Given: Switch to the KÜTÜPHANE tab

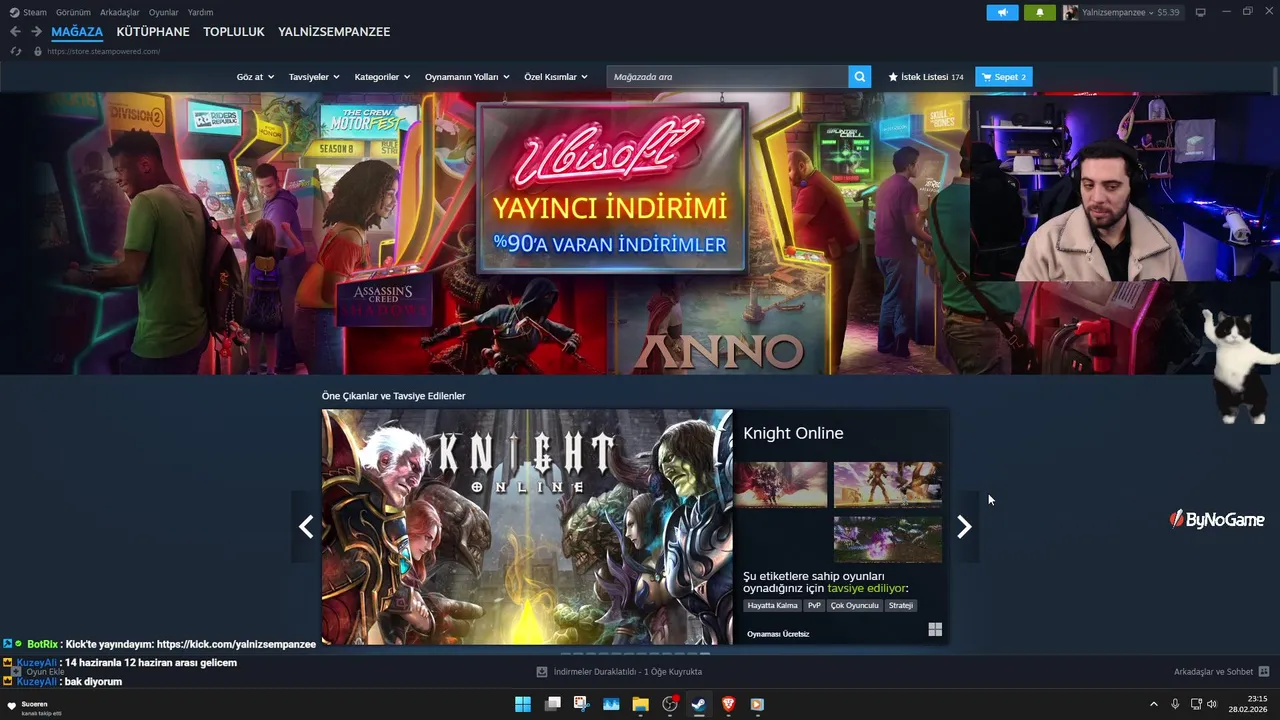Looking at the screenshot, I should coord(153,32).
